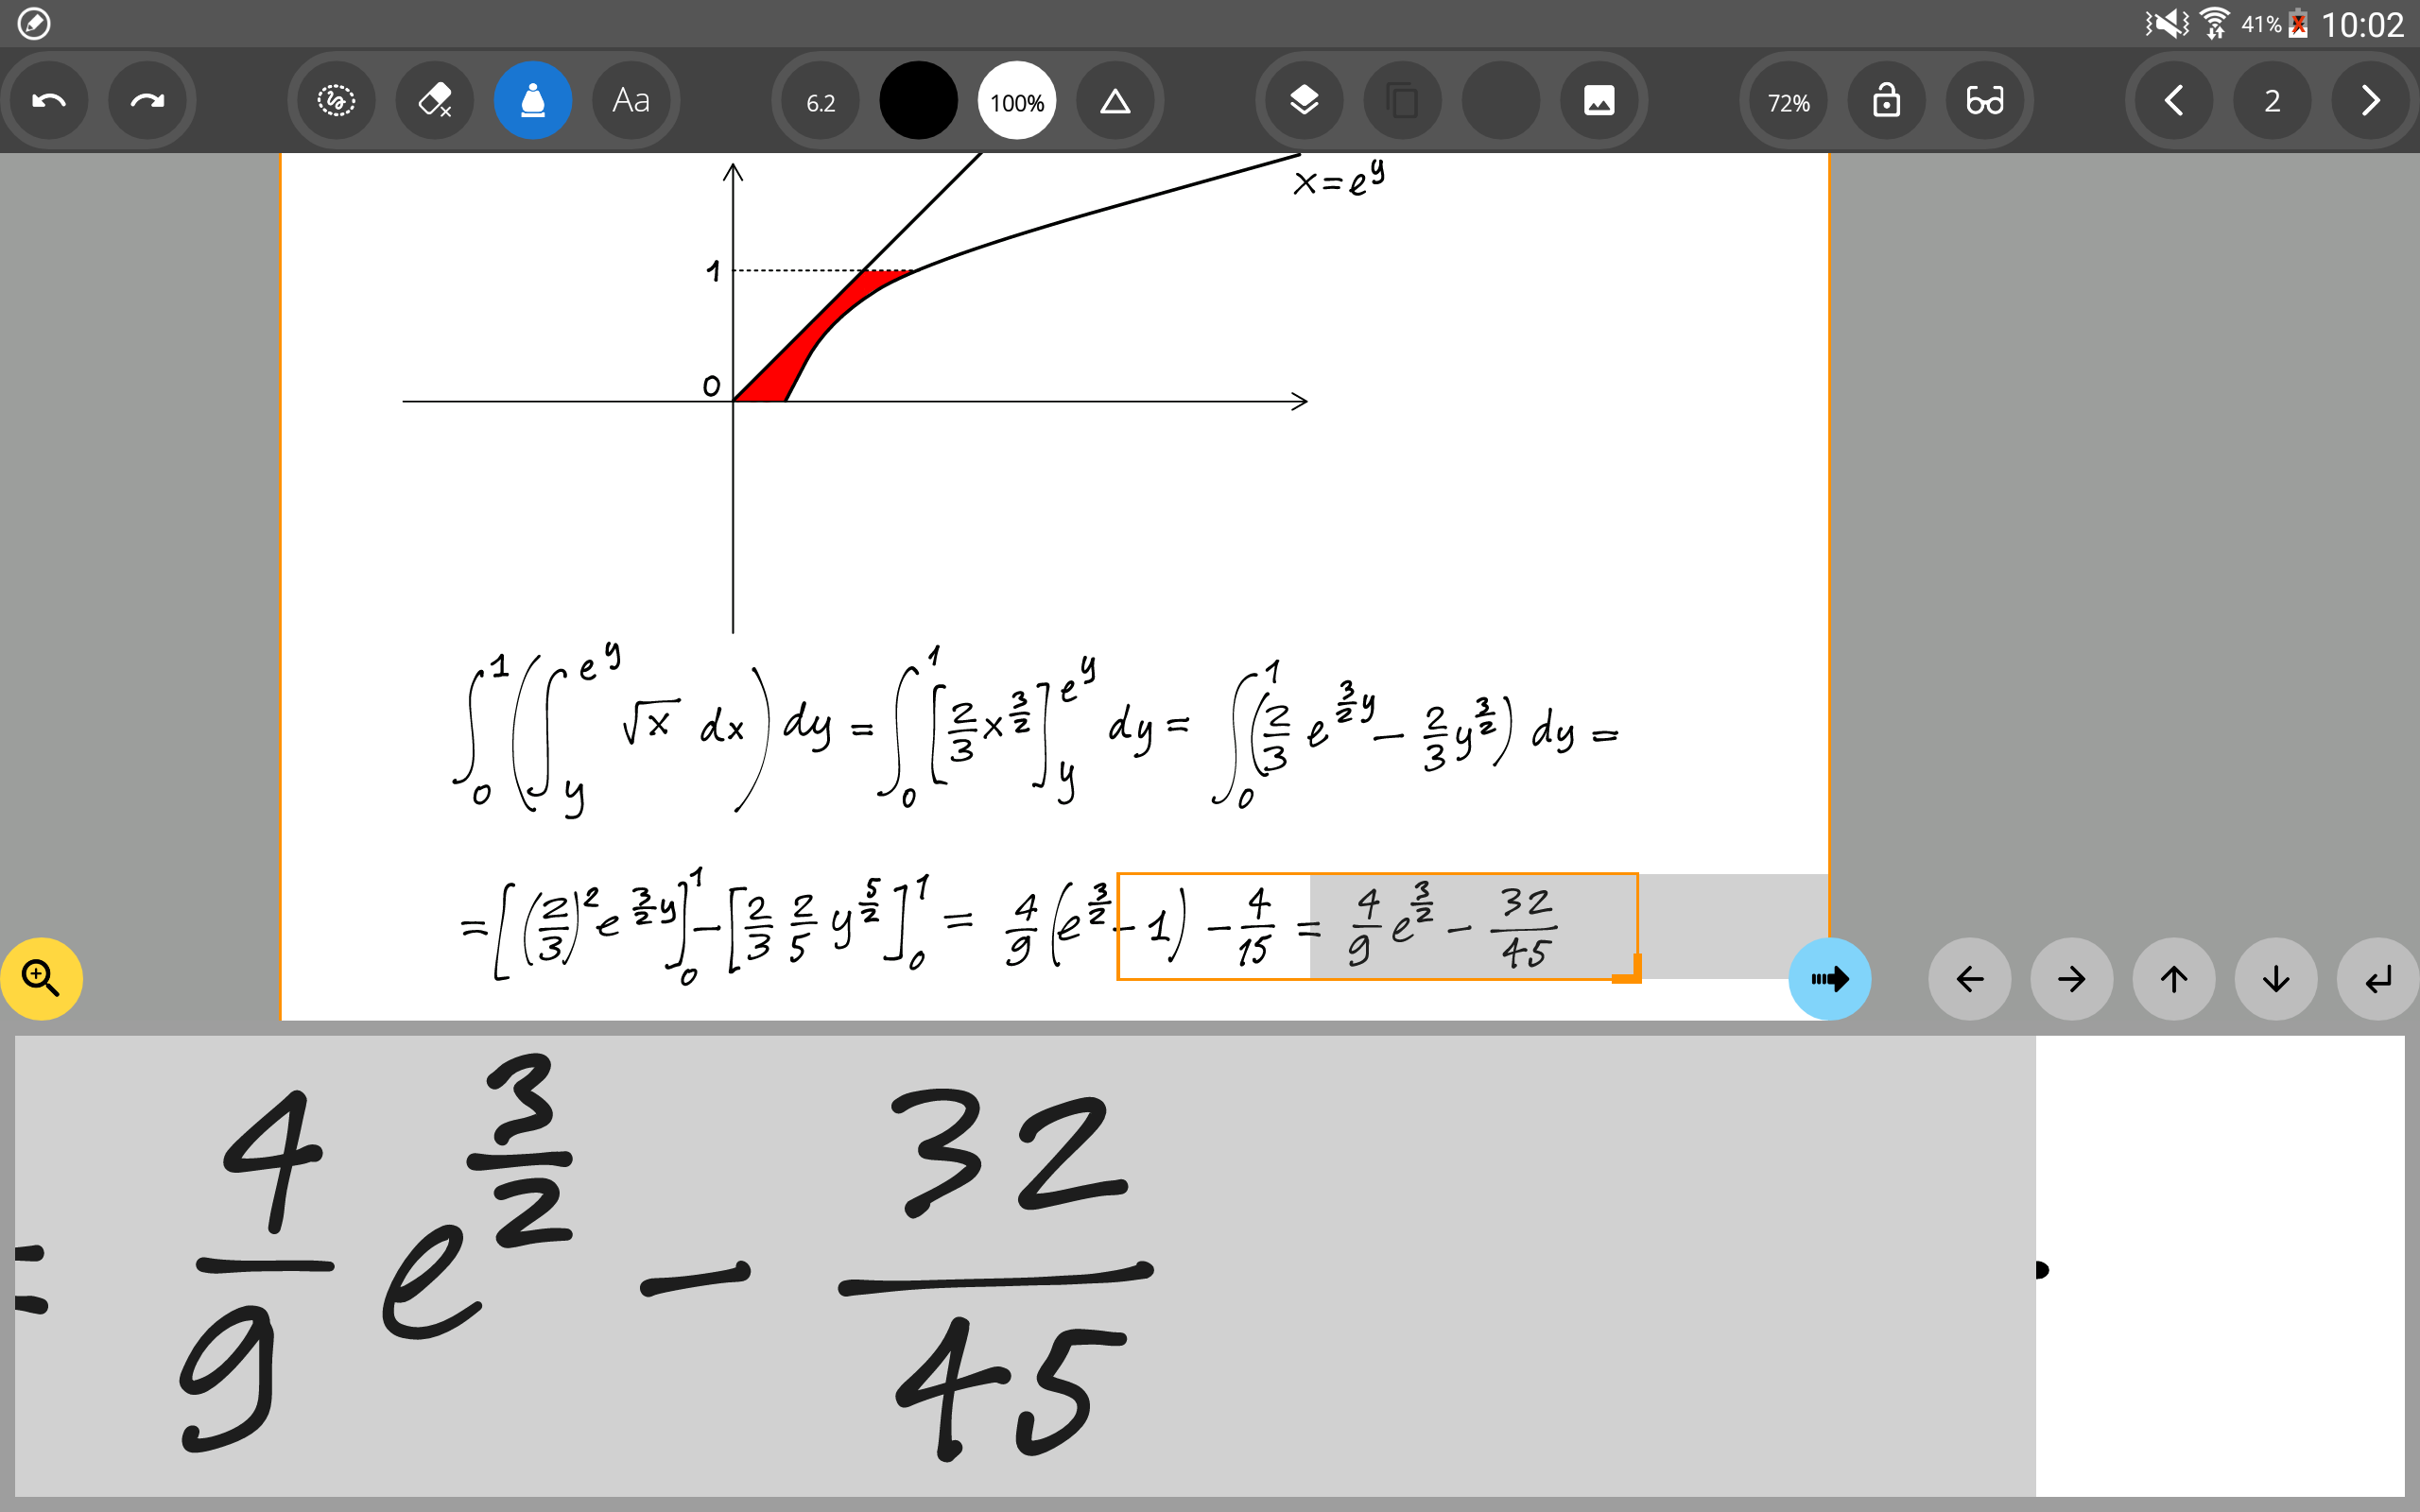The height and width of the screenshot is (1512, 2420).
Task: Tap the muted sound status icon
Action: (2167, 23)
